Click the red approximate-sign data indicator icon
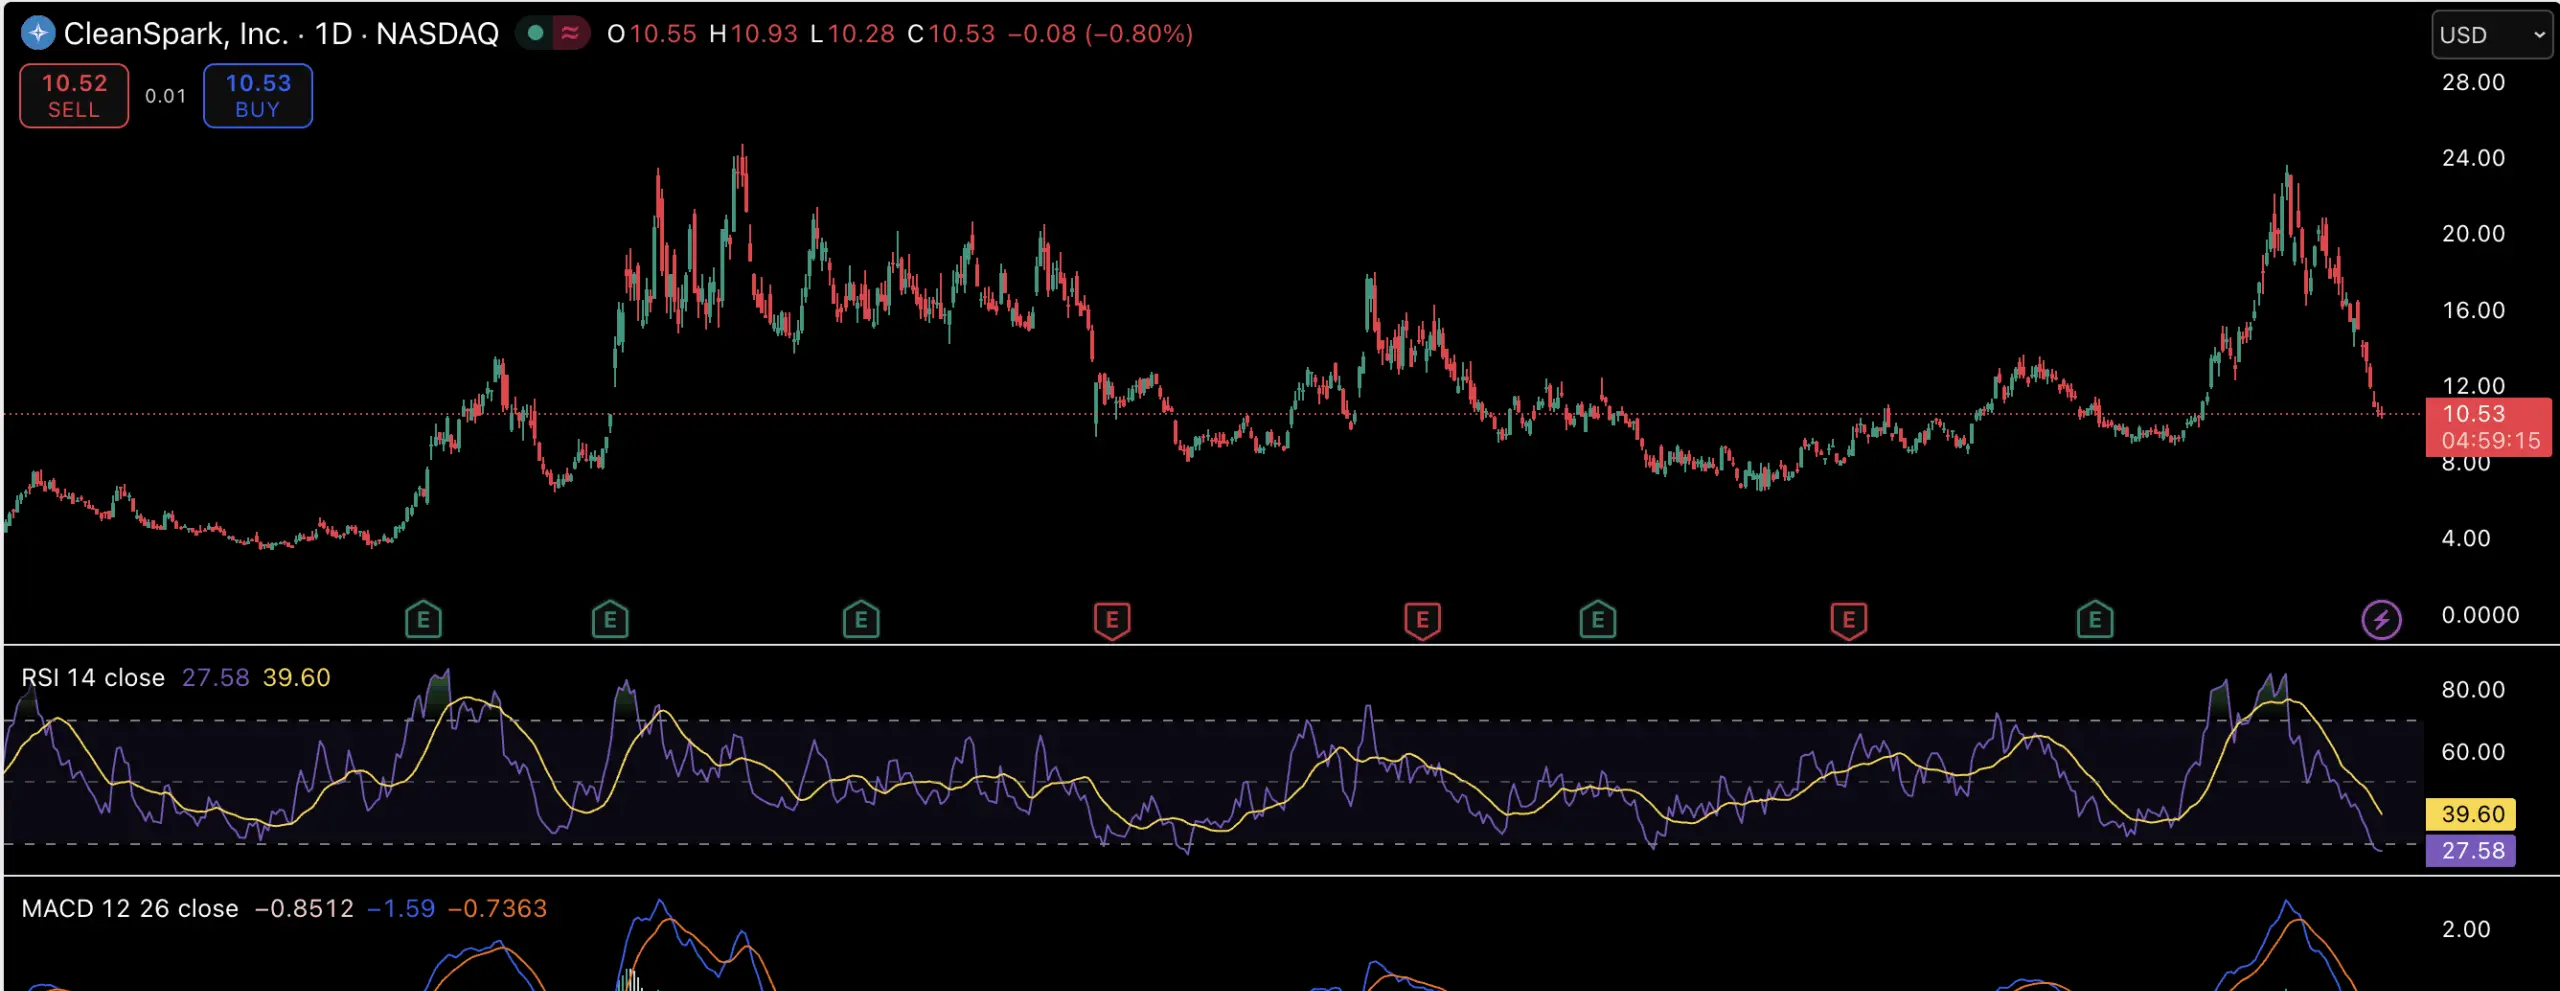 (x=570, y=33)
